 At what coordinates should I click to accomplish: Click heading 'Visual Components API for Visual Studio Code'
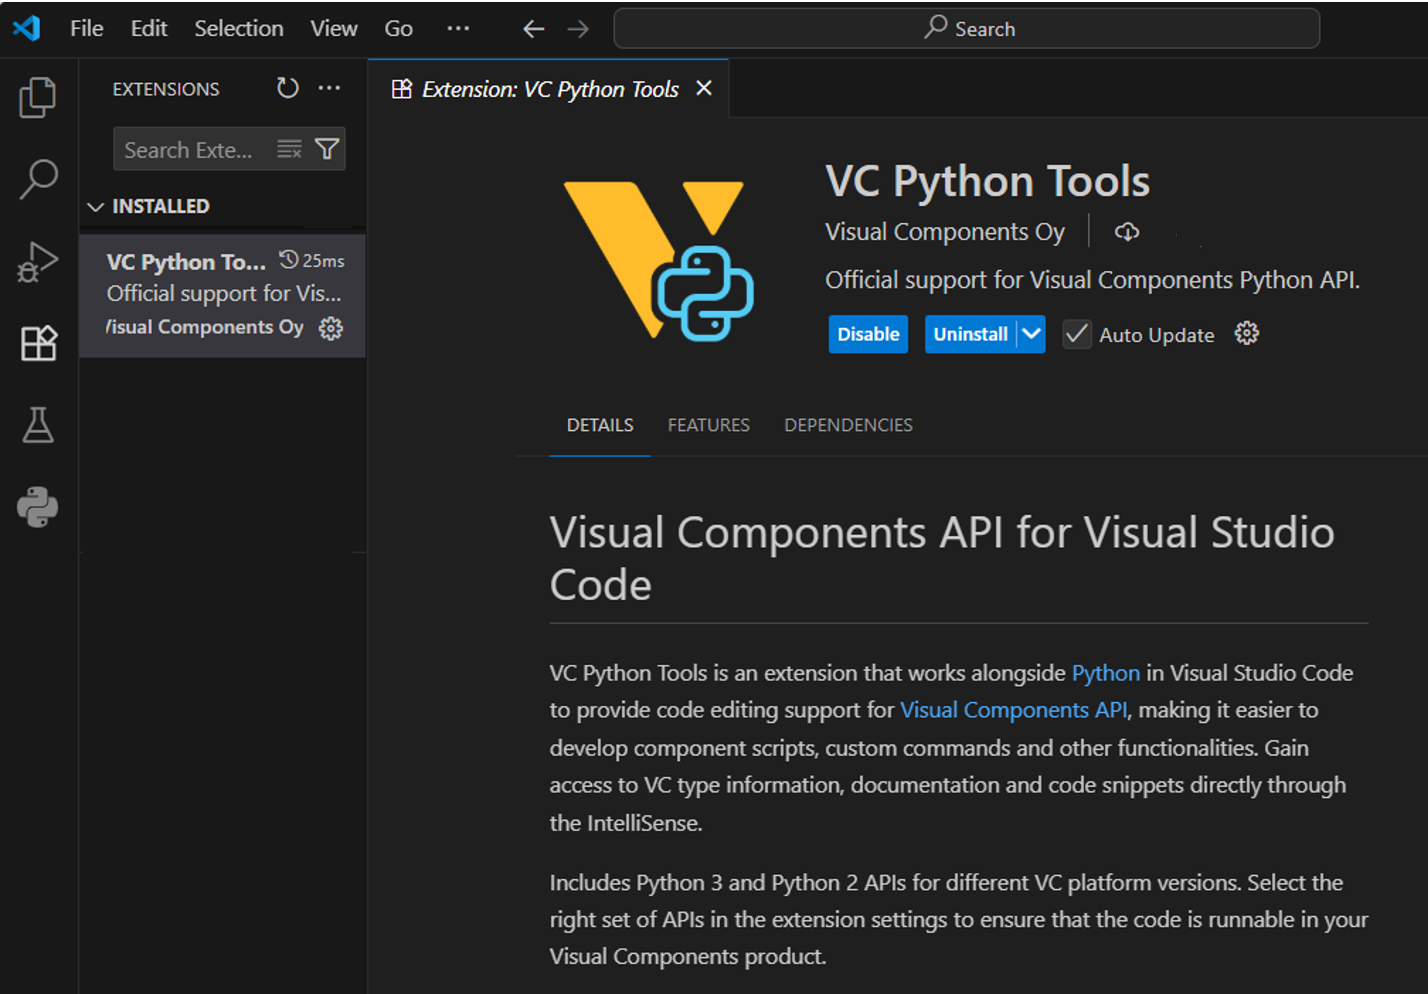pos(942,558)
